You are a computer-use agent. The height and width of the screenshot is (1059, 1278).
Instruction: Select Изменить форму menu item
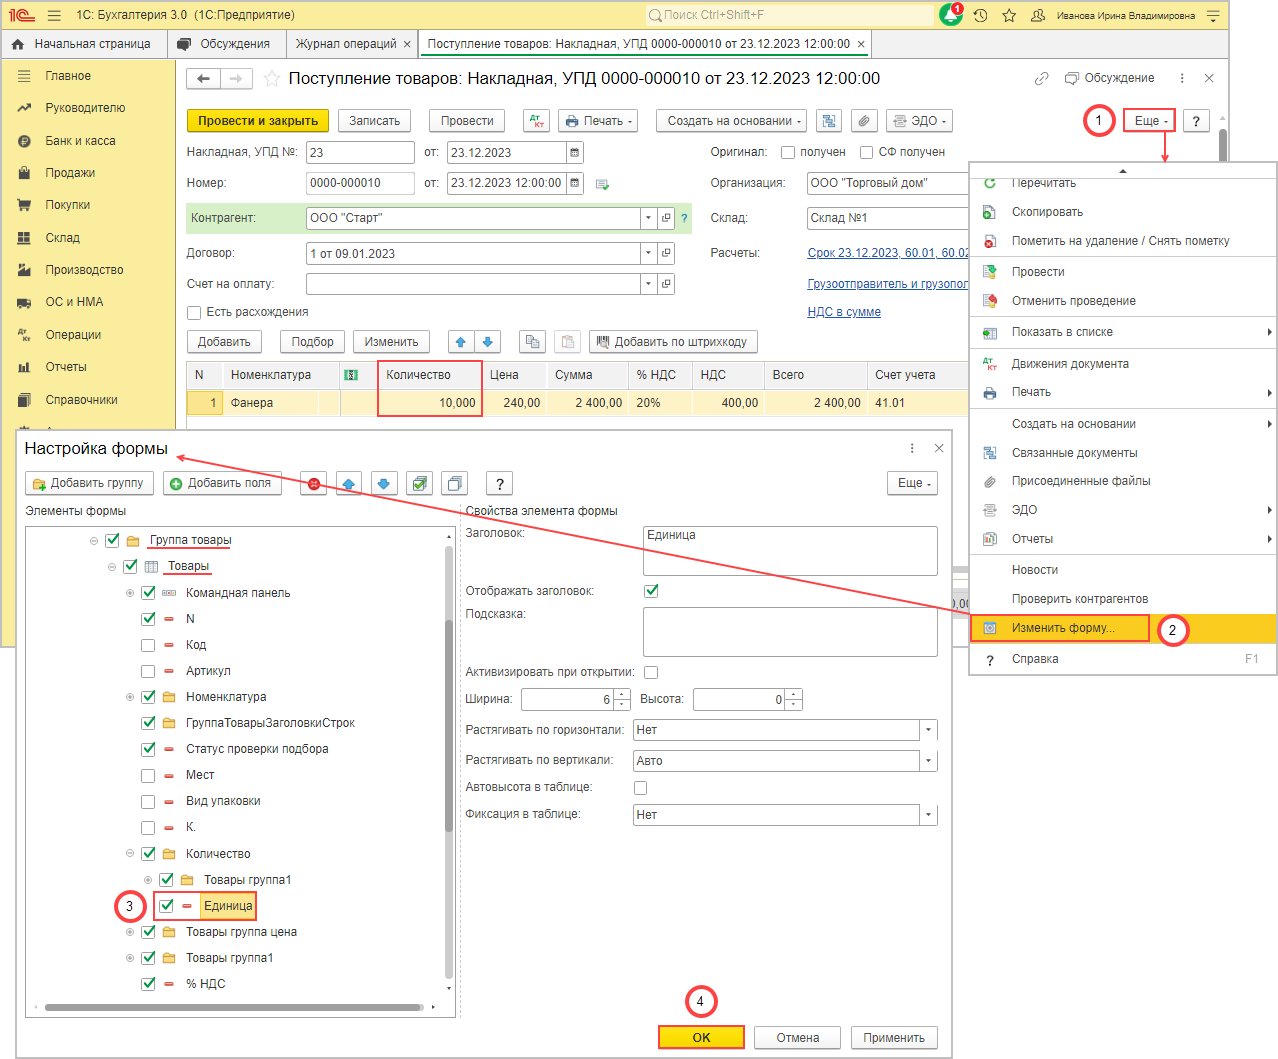[x=1062, y=628]
